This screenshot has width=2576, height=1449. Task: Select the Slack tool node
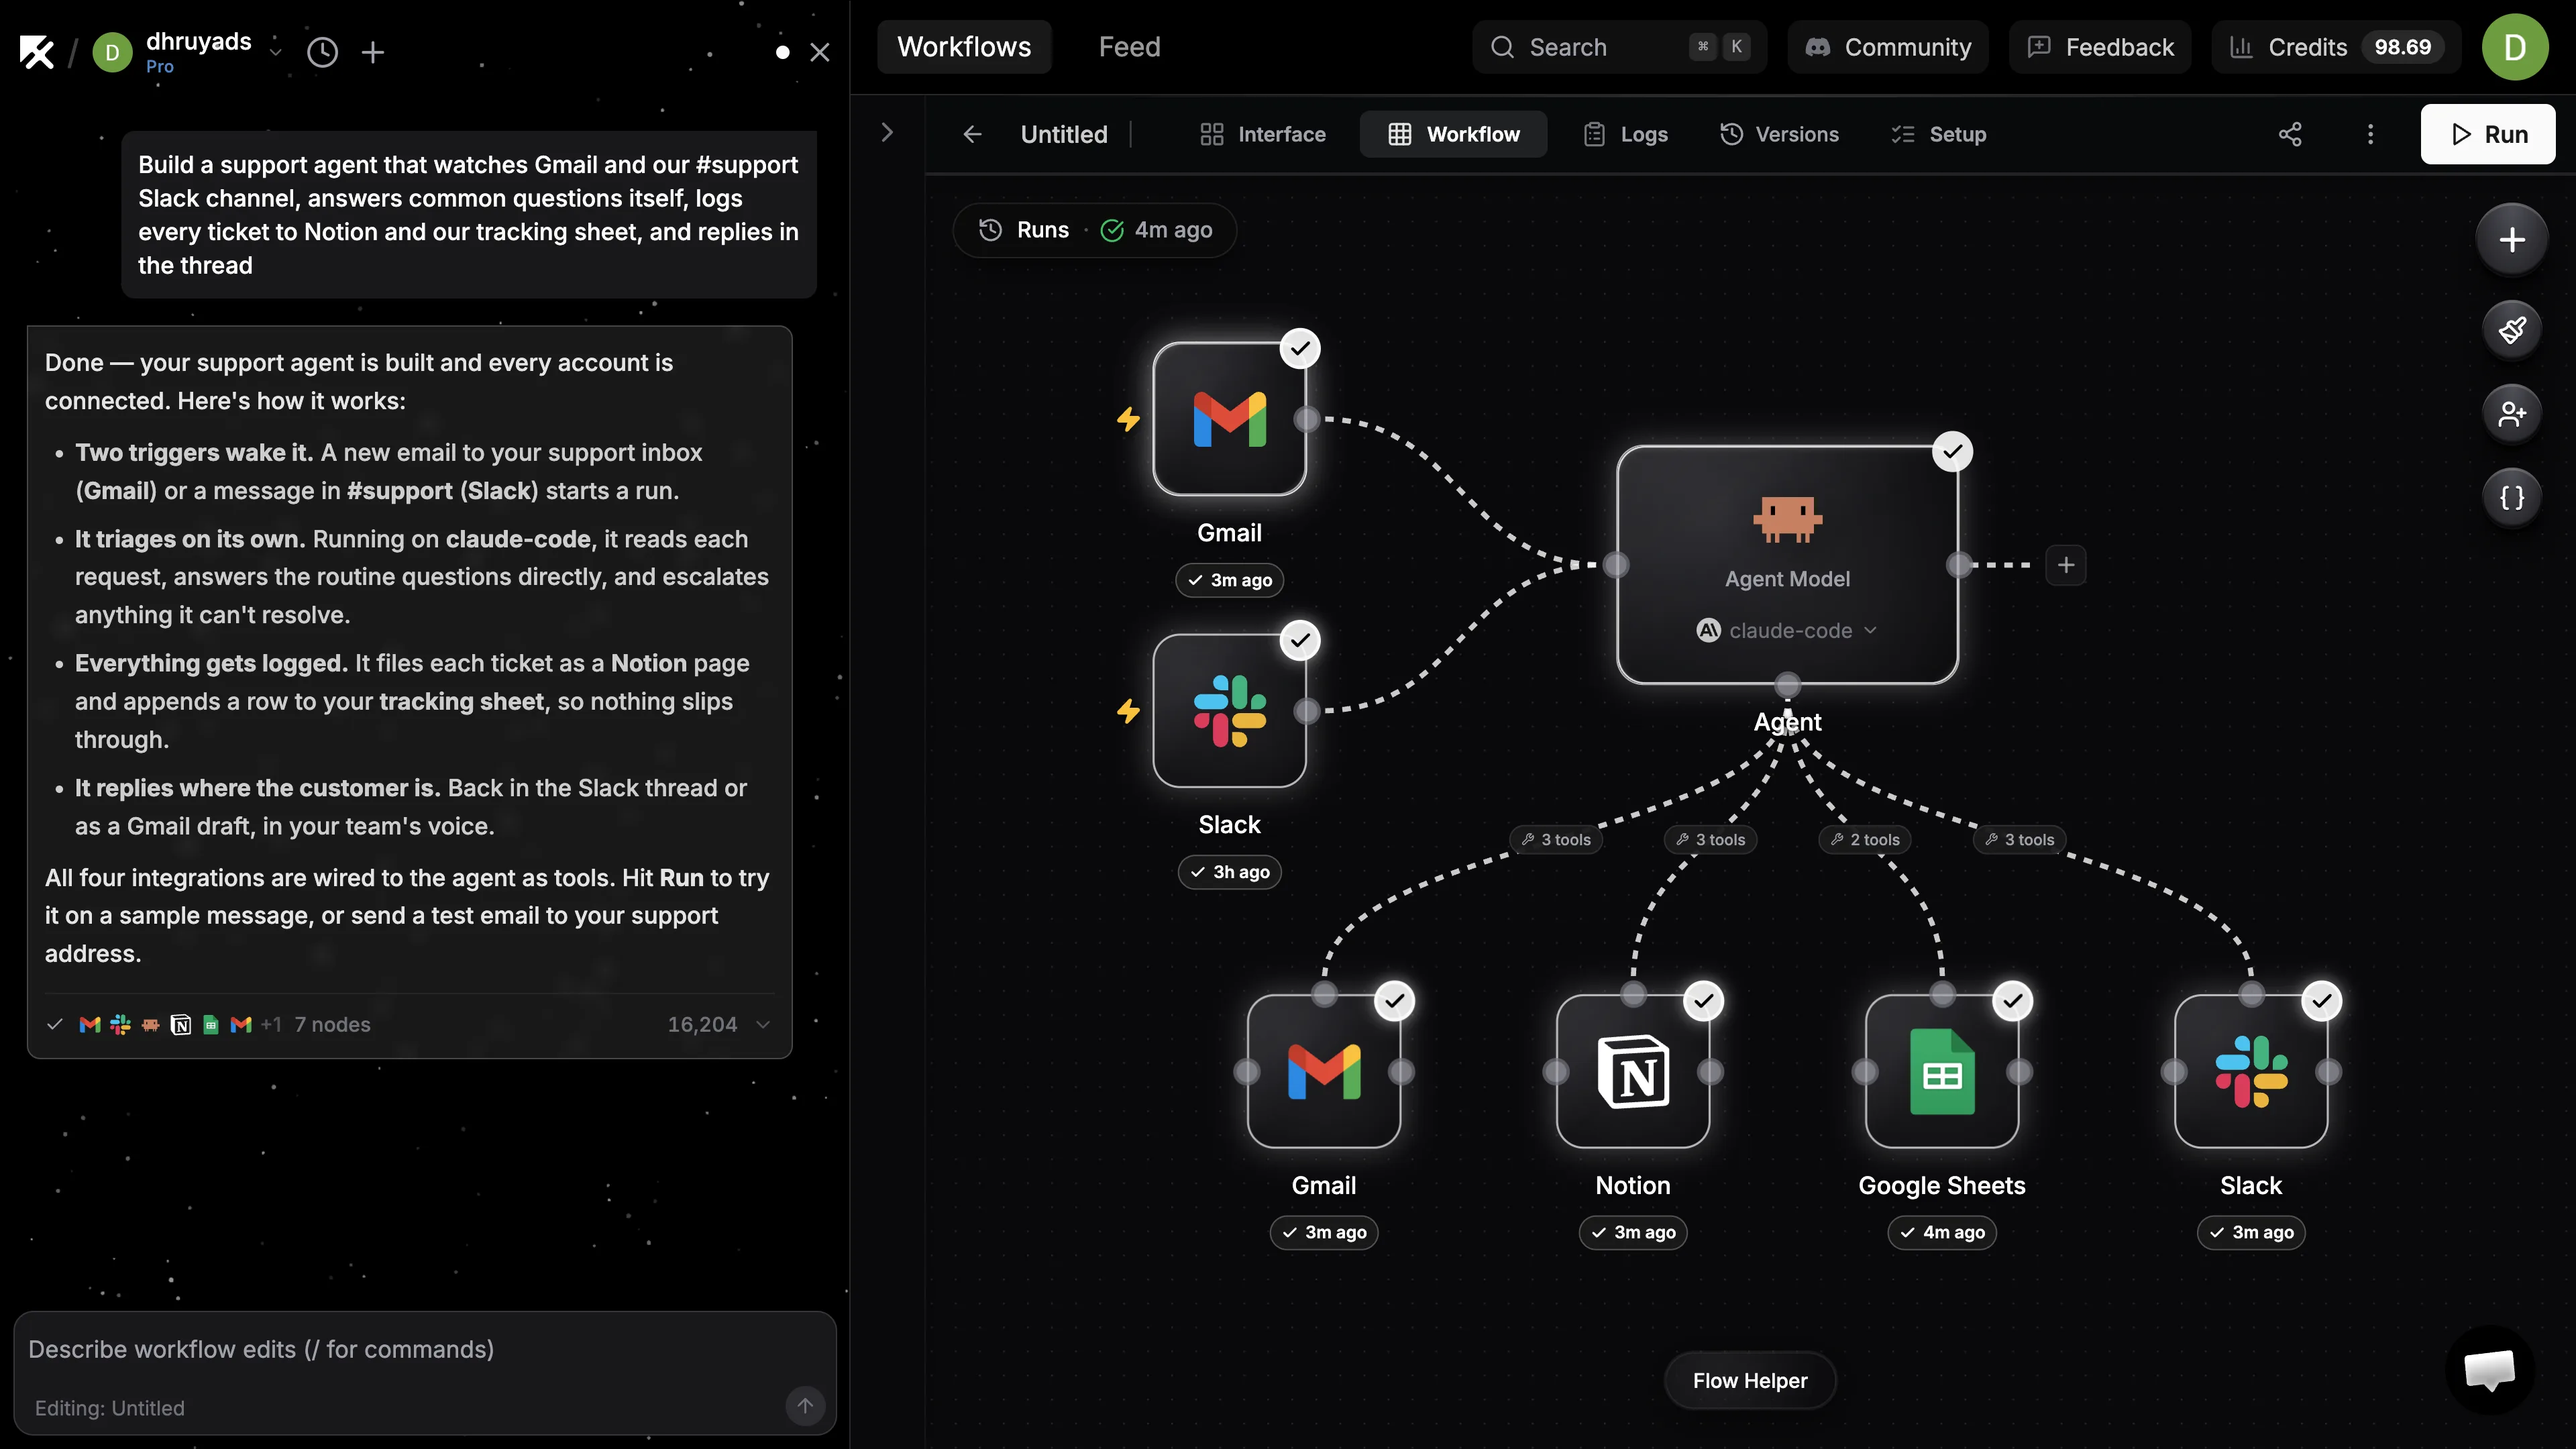pos(2251,1071)
